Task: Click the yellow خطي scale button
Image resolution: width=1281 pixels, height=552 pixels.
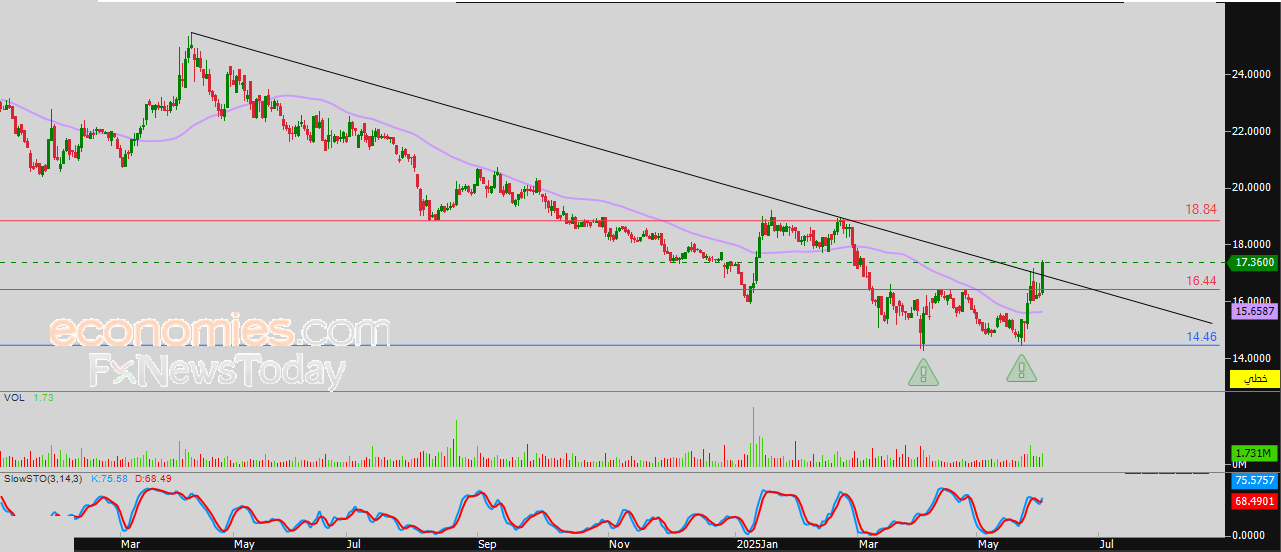Action: (1253, 379)
